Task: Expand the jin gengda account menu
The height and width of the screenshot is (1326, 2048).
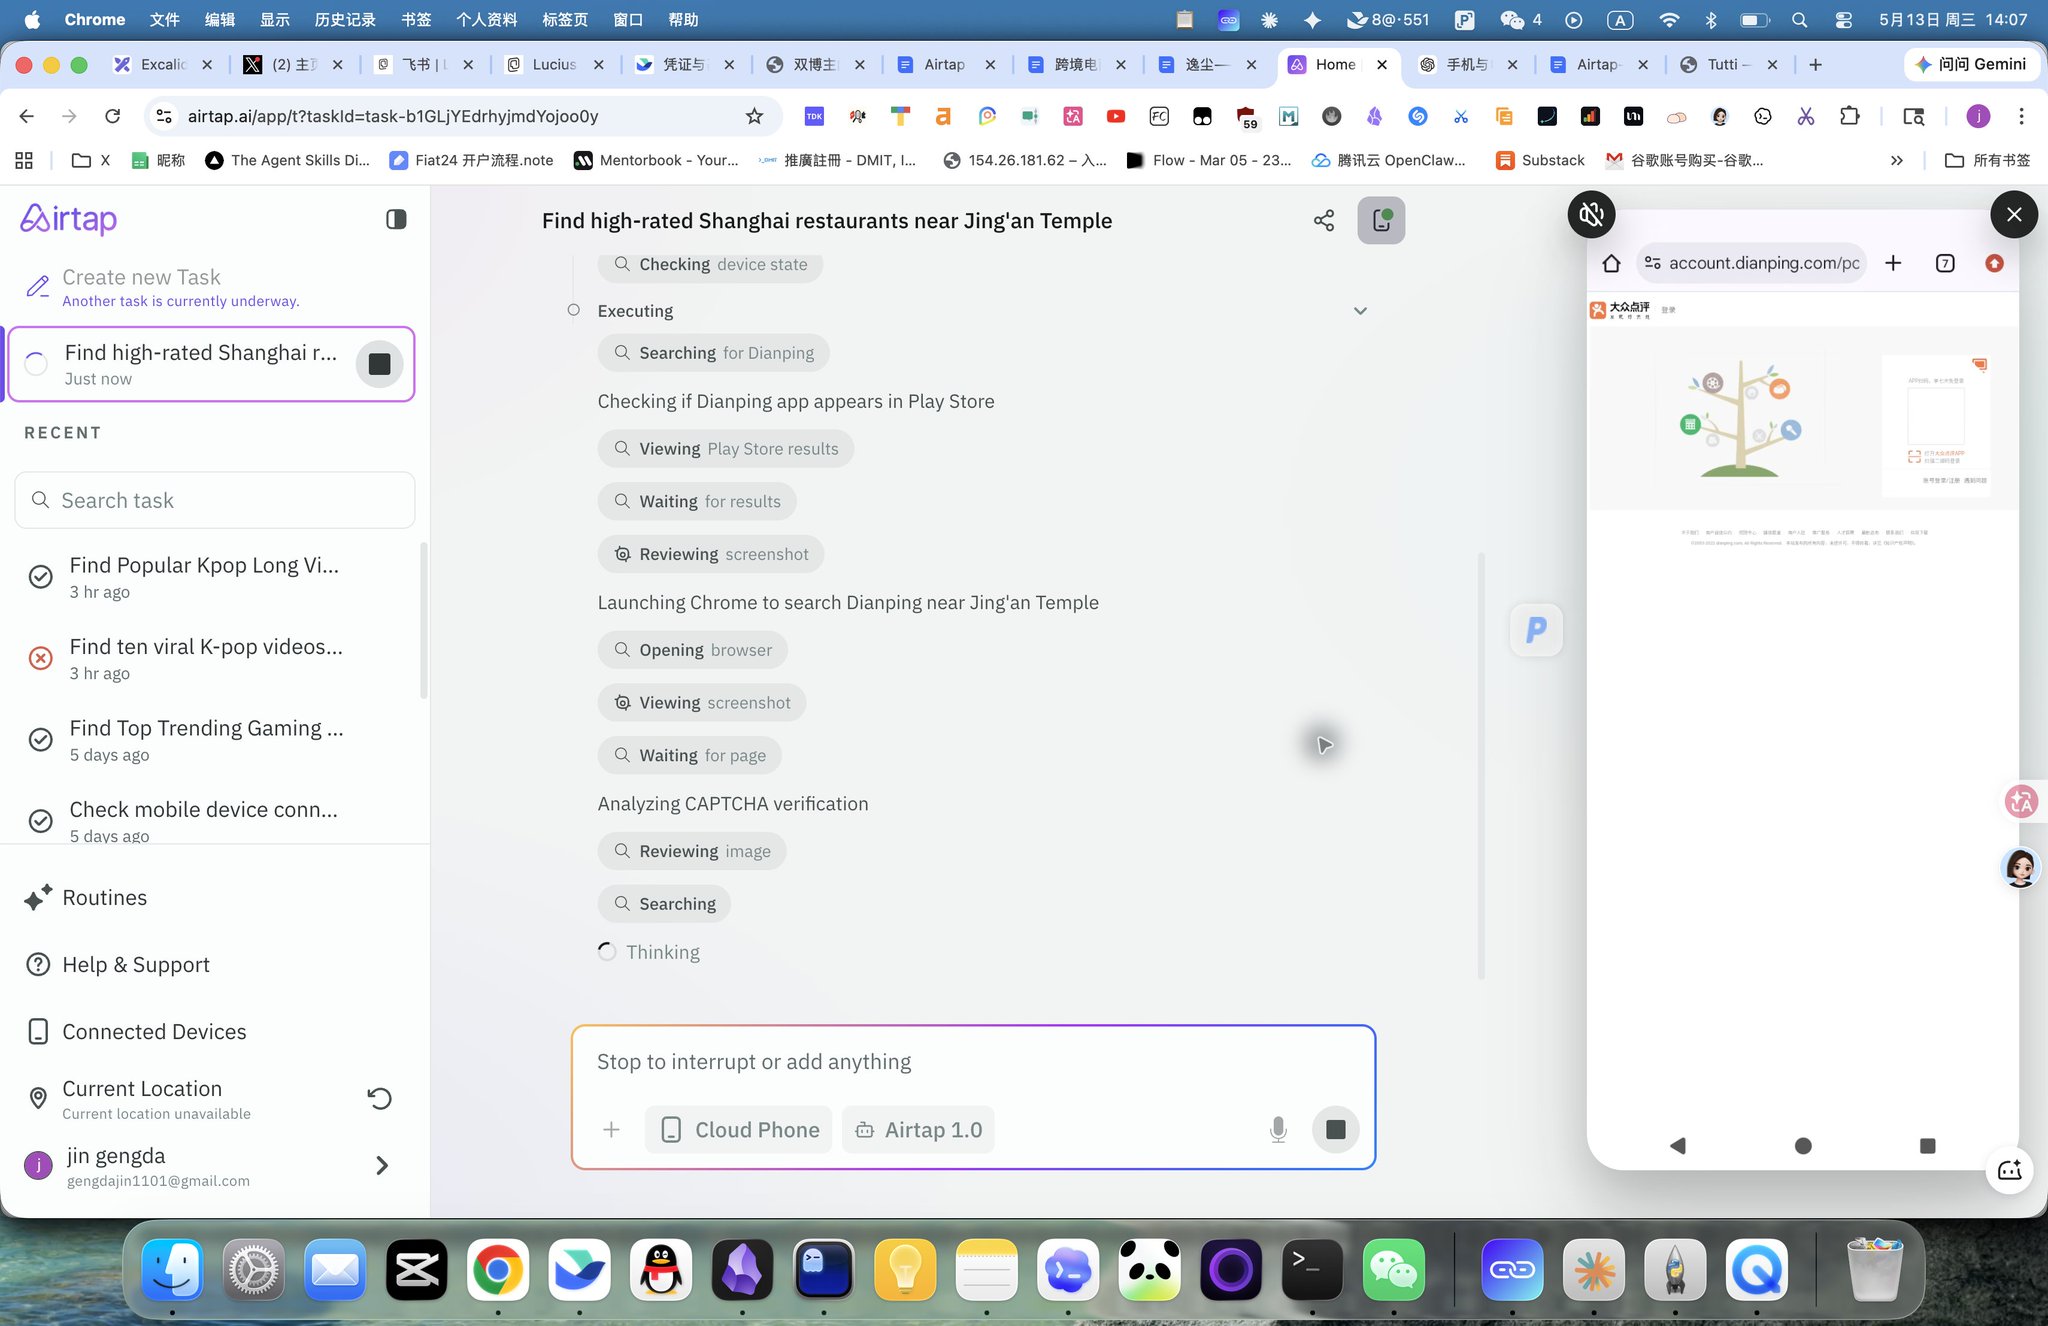Action: (x=381, y=1165)
